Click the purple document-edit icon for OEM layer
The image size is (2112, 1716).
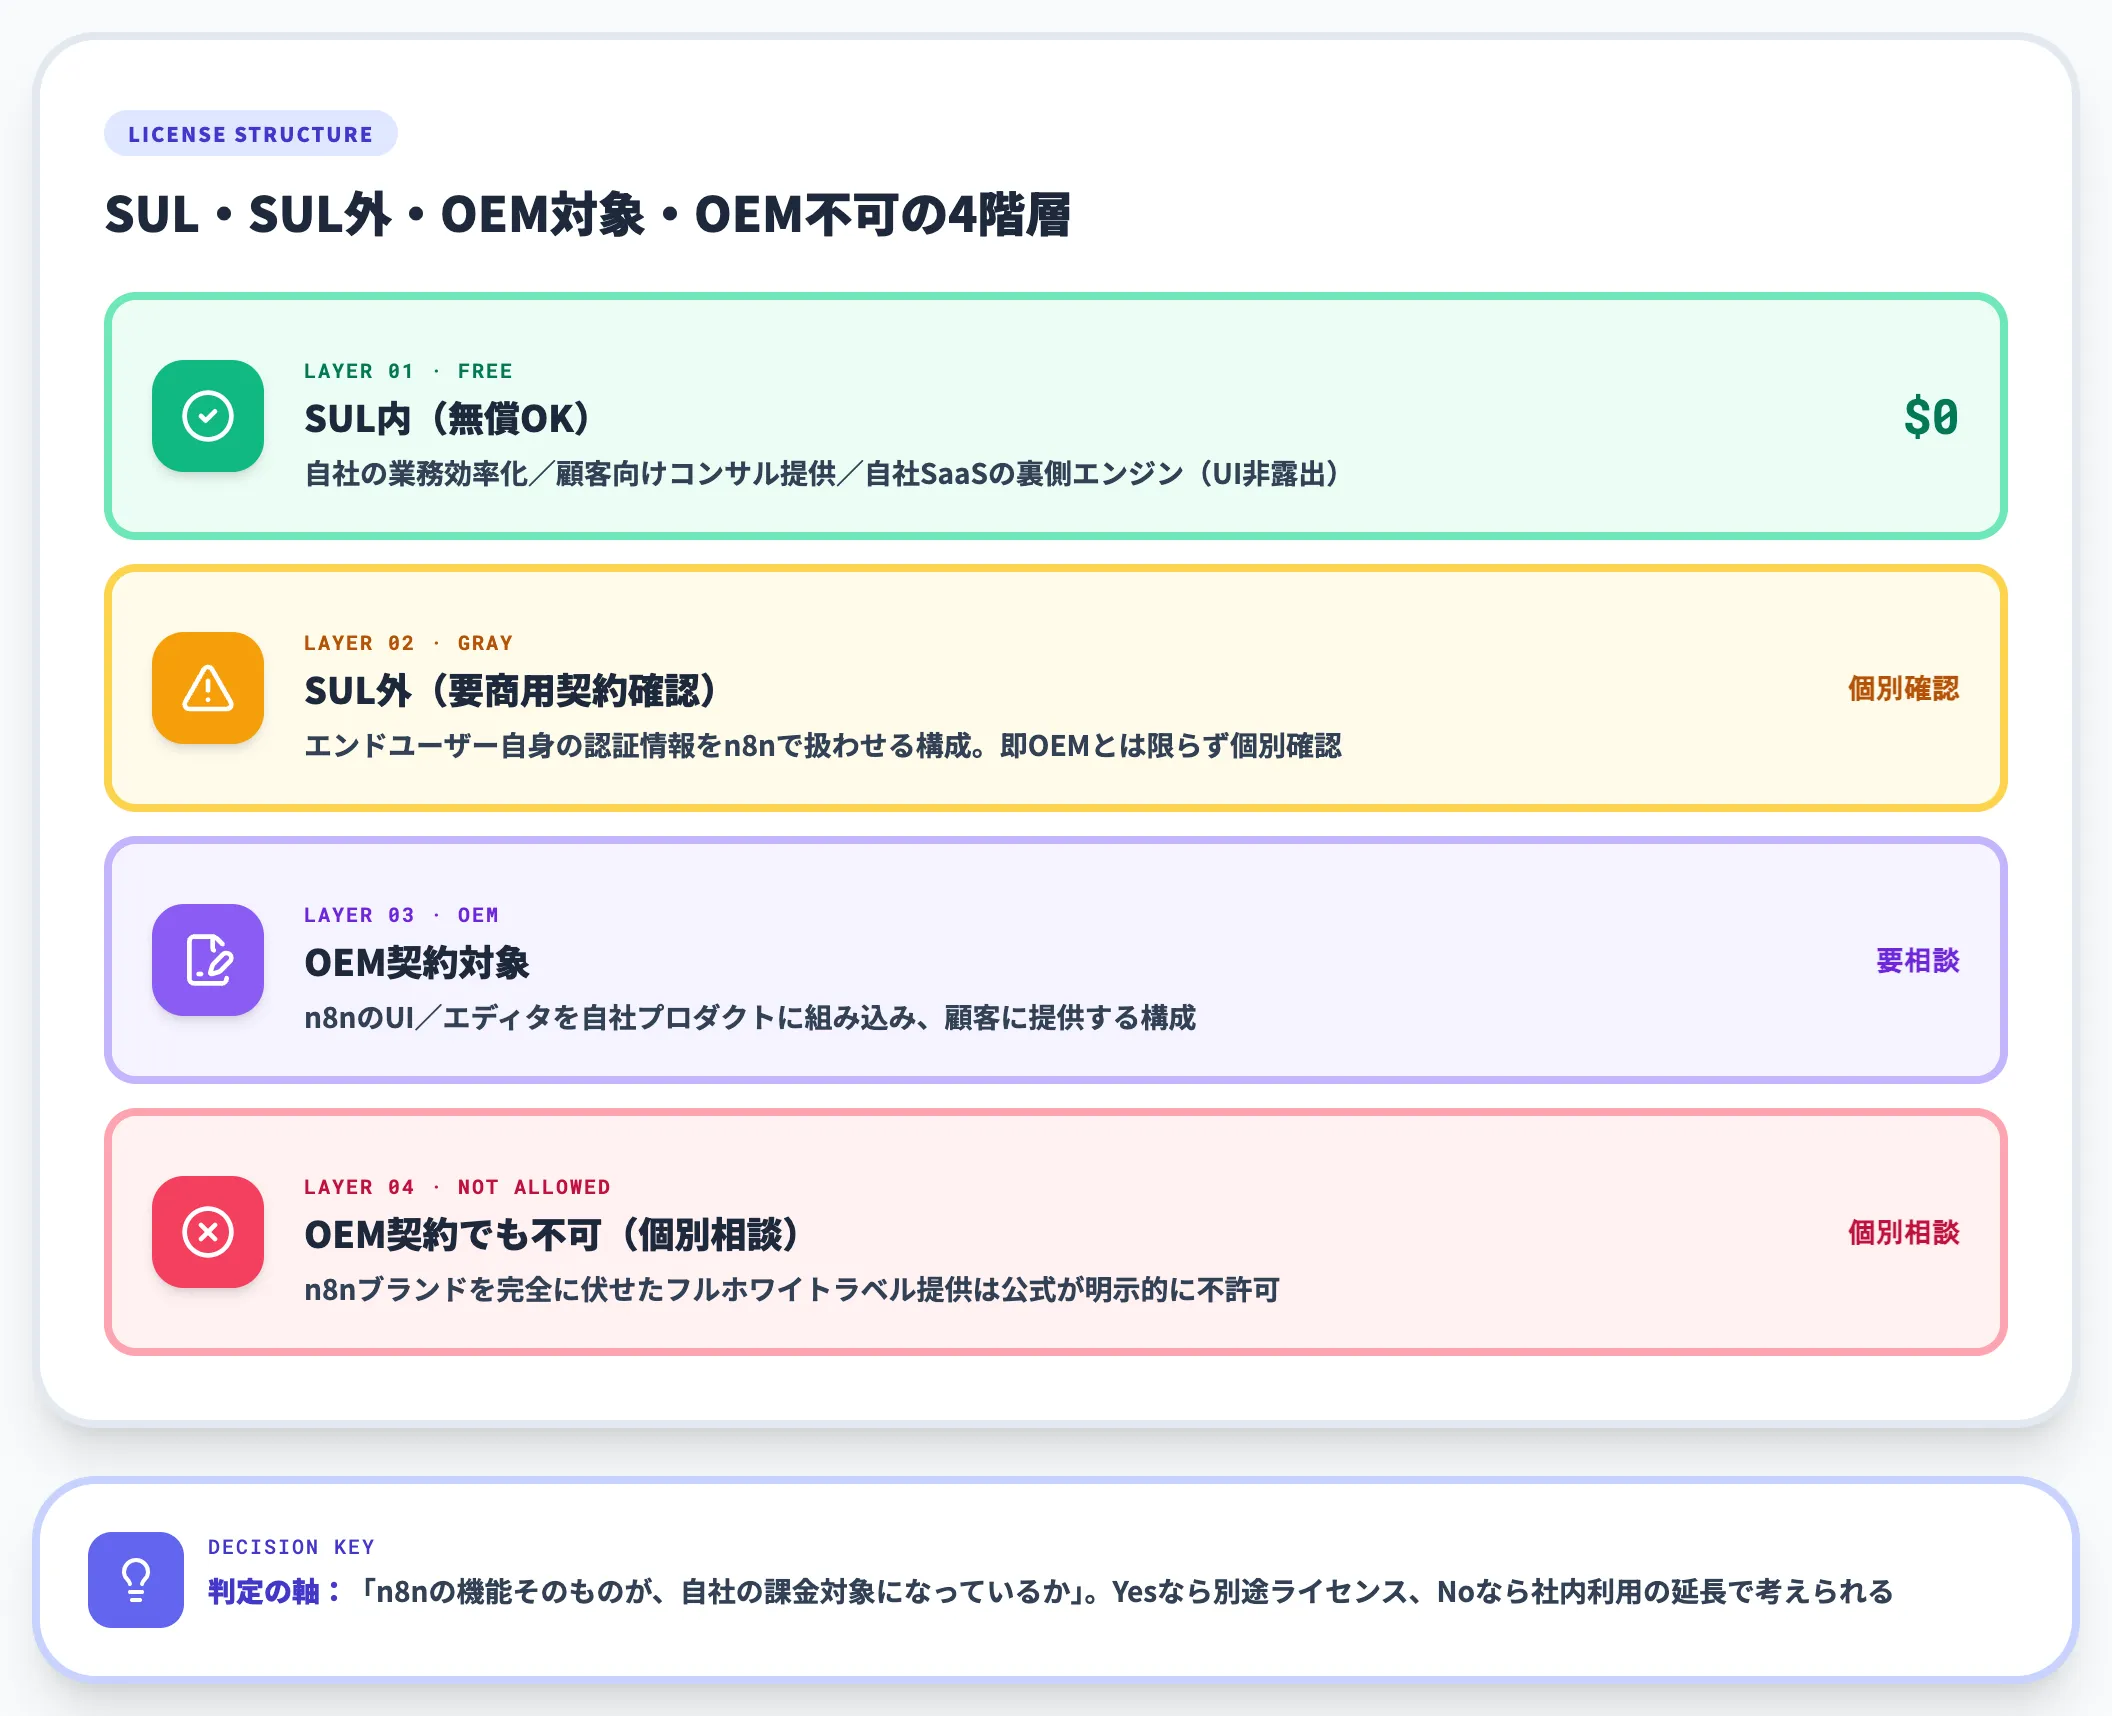[208, 960]
